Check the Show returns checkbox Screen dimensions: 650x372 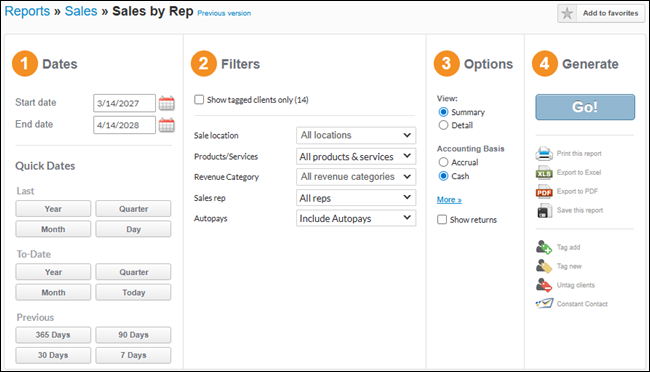(442, 219)
